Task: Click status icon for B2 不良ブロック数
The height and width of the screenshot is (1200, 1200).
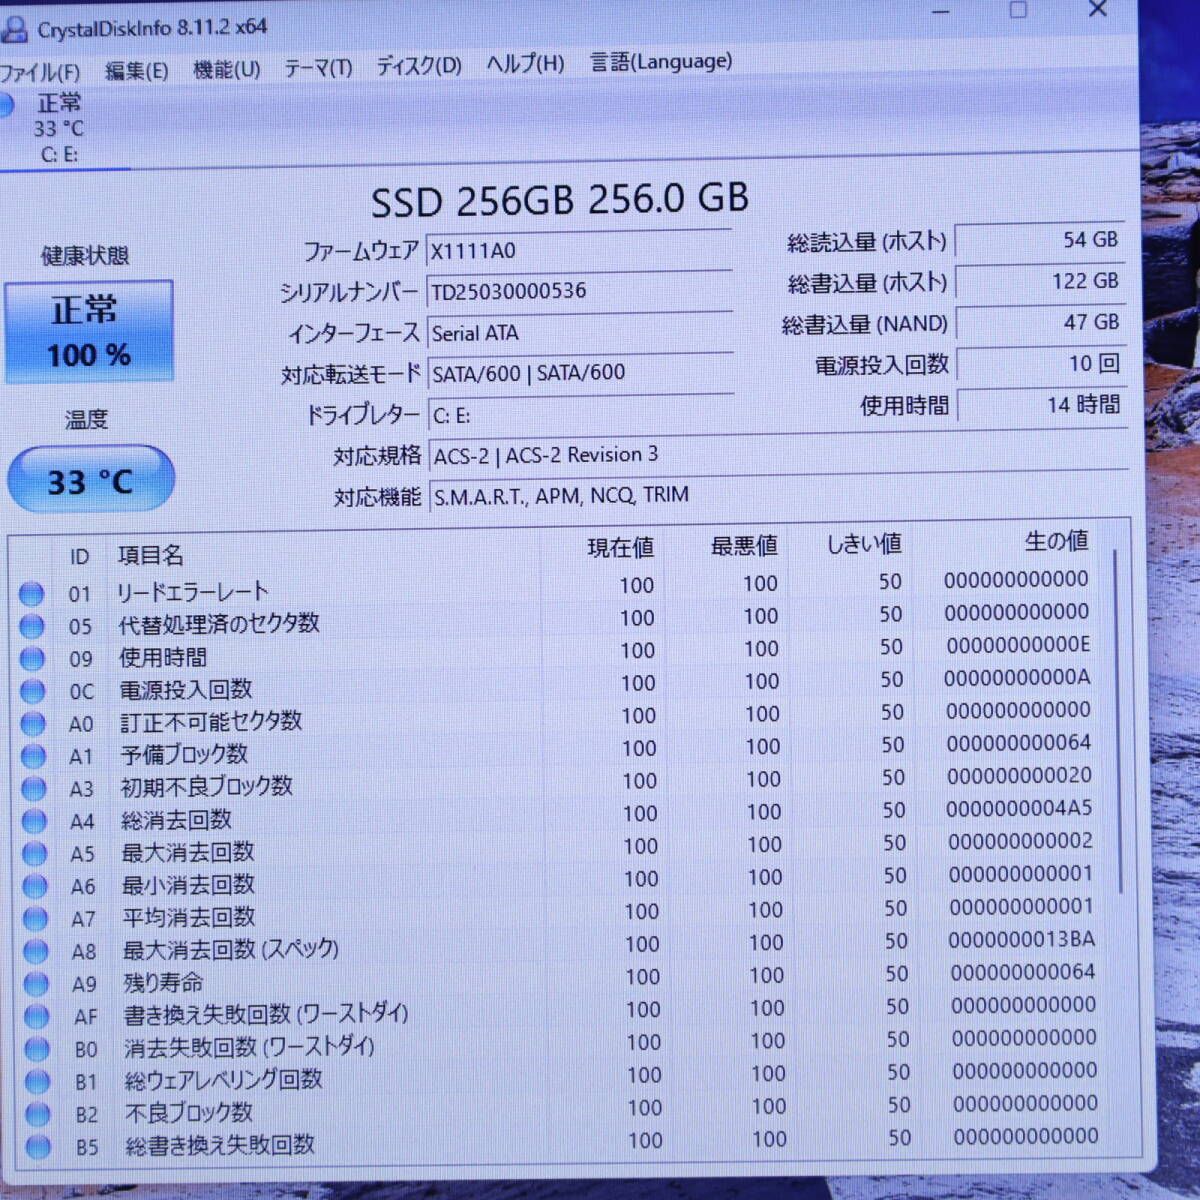Action: 38,1114
